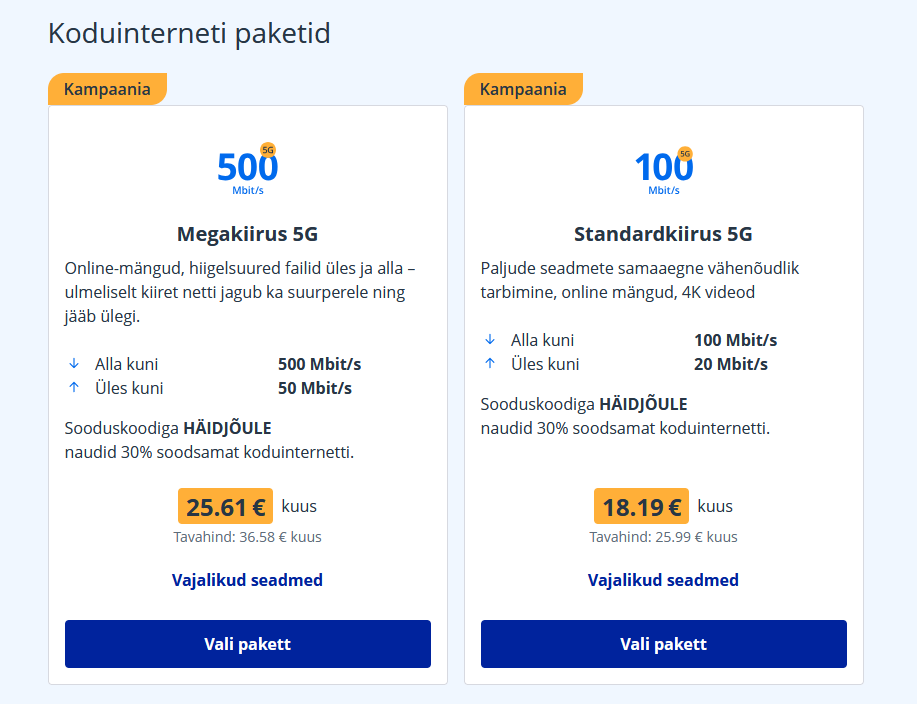Click the Kampaania tag on Standardkiirus card

pyautogui.click(x=523, y=89)
